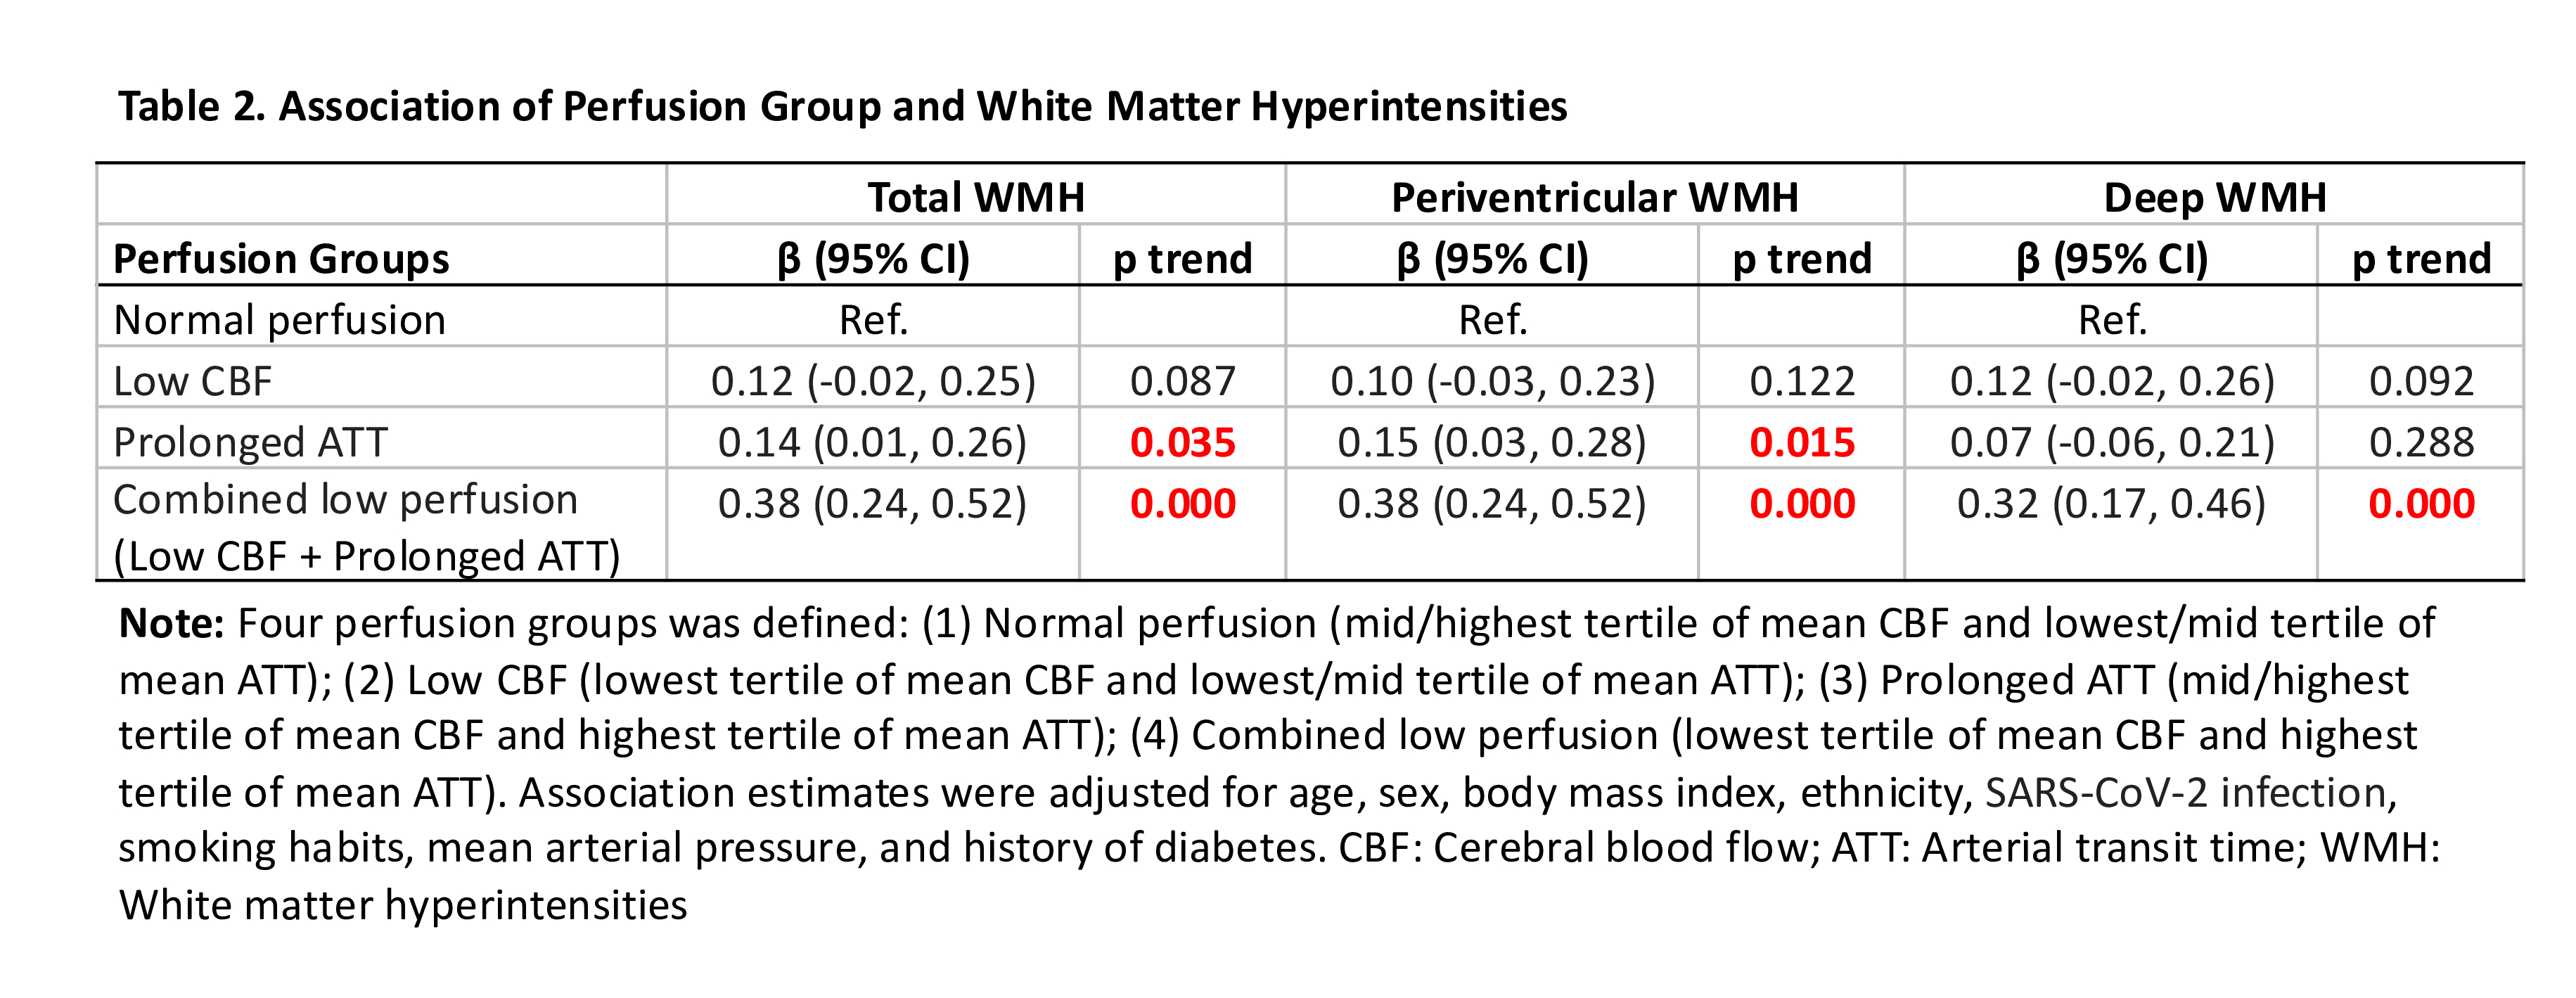The image size is (2576, 998).
Task: Select the Prolonged ATT row label
Action: click(x=250, y=442)
